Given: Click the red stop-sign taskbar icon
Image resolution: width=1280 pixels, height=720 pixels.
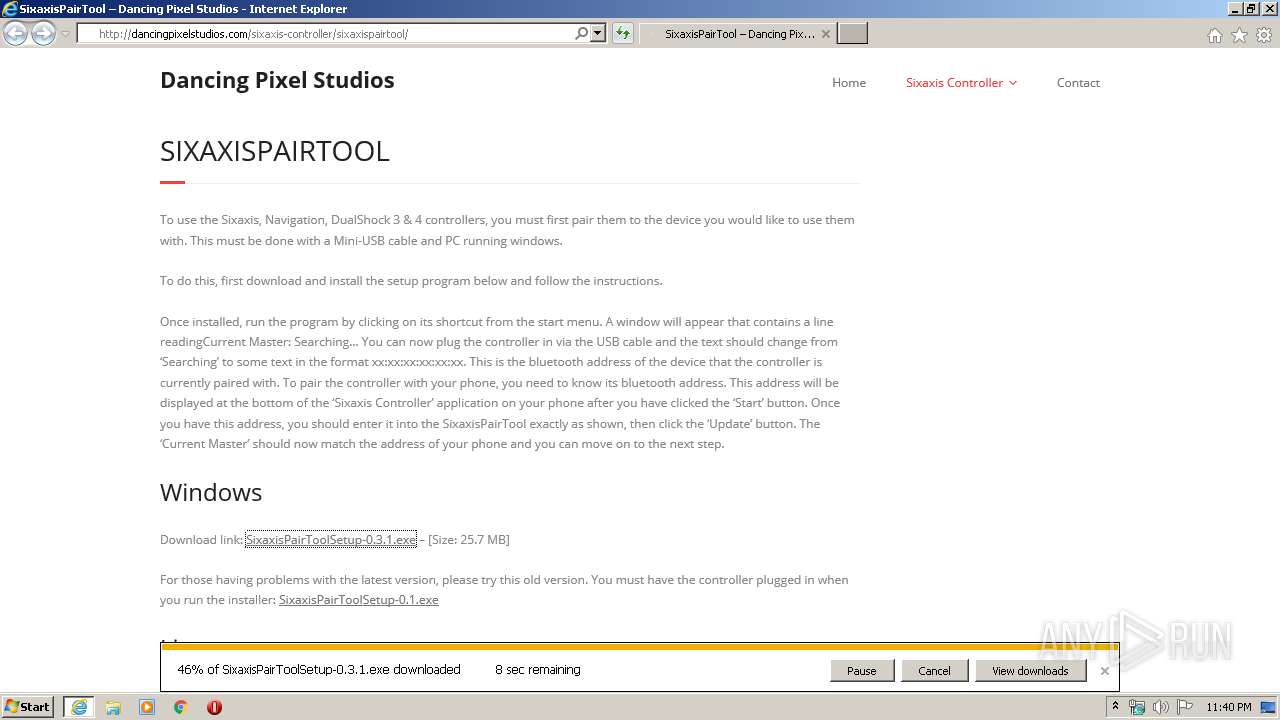Looking at the screenshot, I should click(x=214, y=707).
